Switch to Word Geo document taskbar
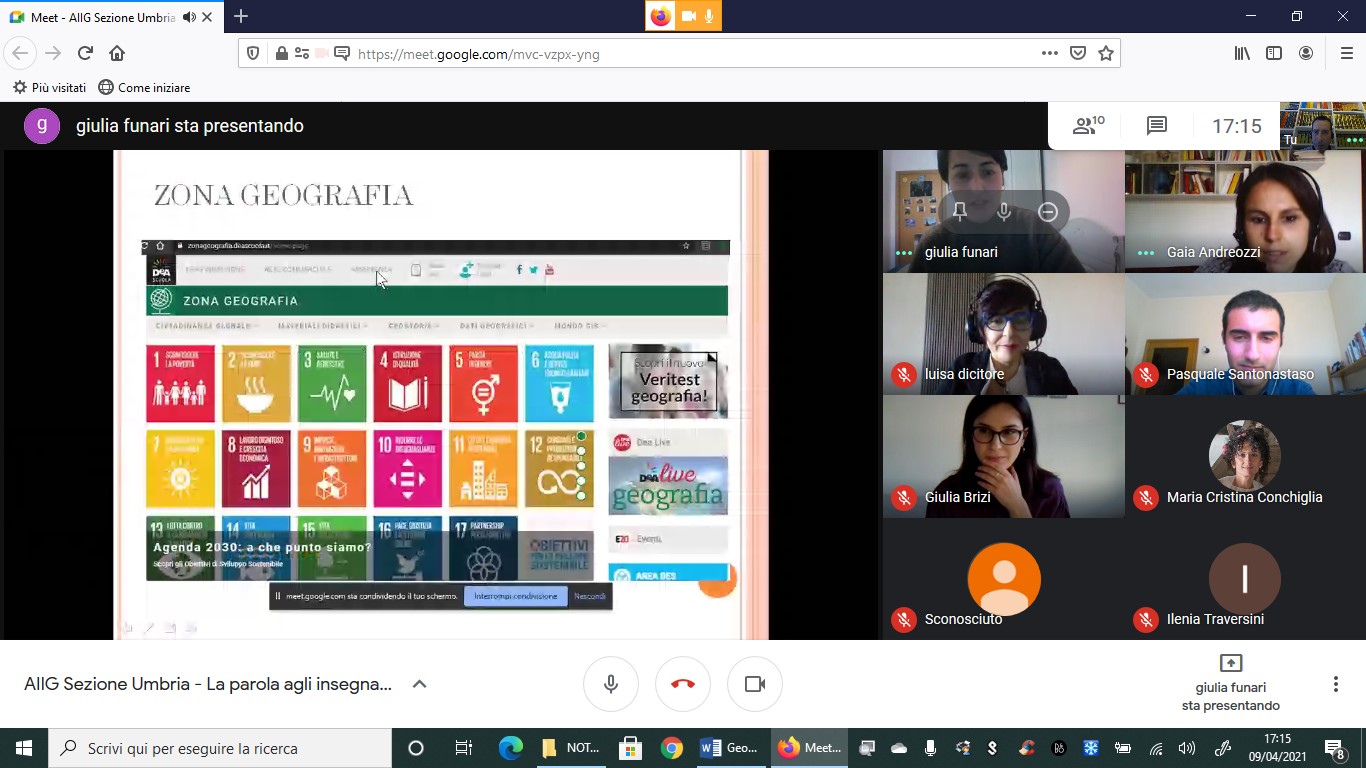 coord(731,748)
